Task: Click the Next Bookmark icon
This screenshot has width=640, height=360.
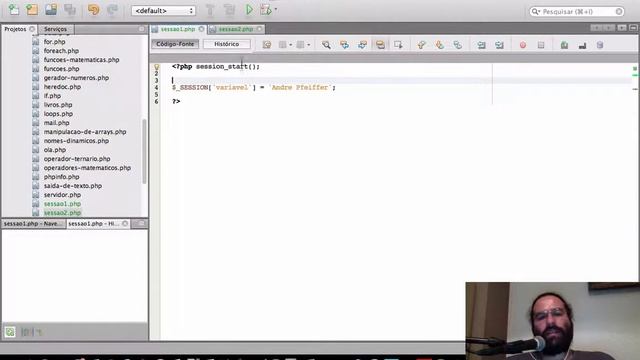Action: (x=440, y=45)
